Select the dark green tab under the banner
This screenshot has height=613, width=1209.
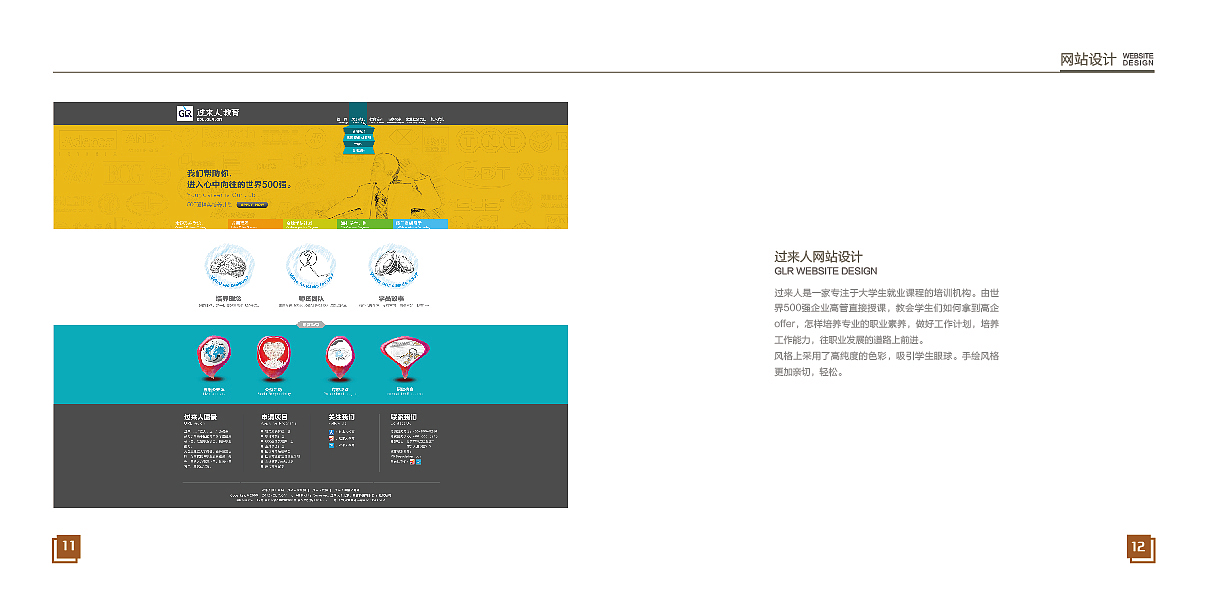(365, 224)
